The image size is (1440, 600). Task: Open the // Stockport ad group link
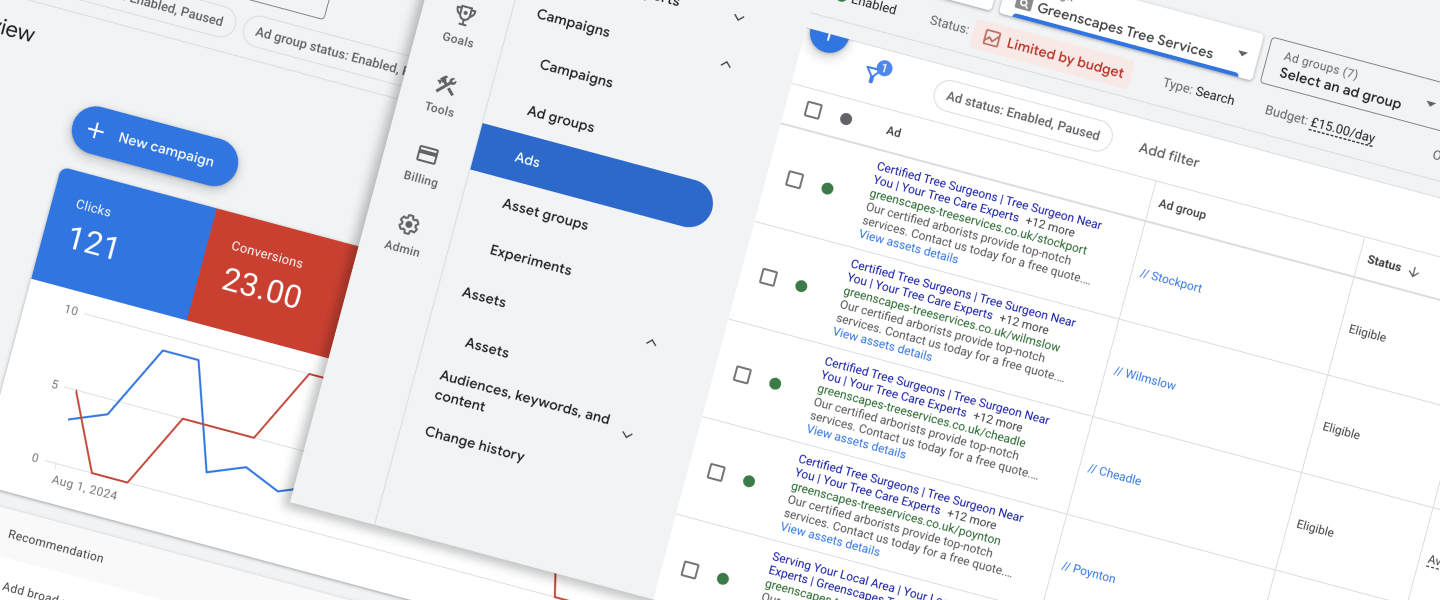tap(1171, 280)
